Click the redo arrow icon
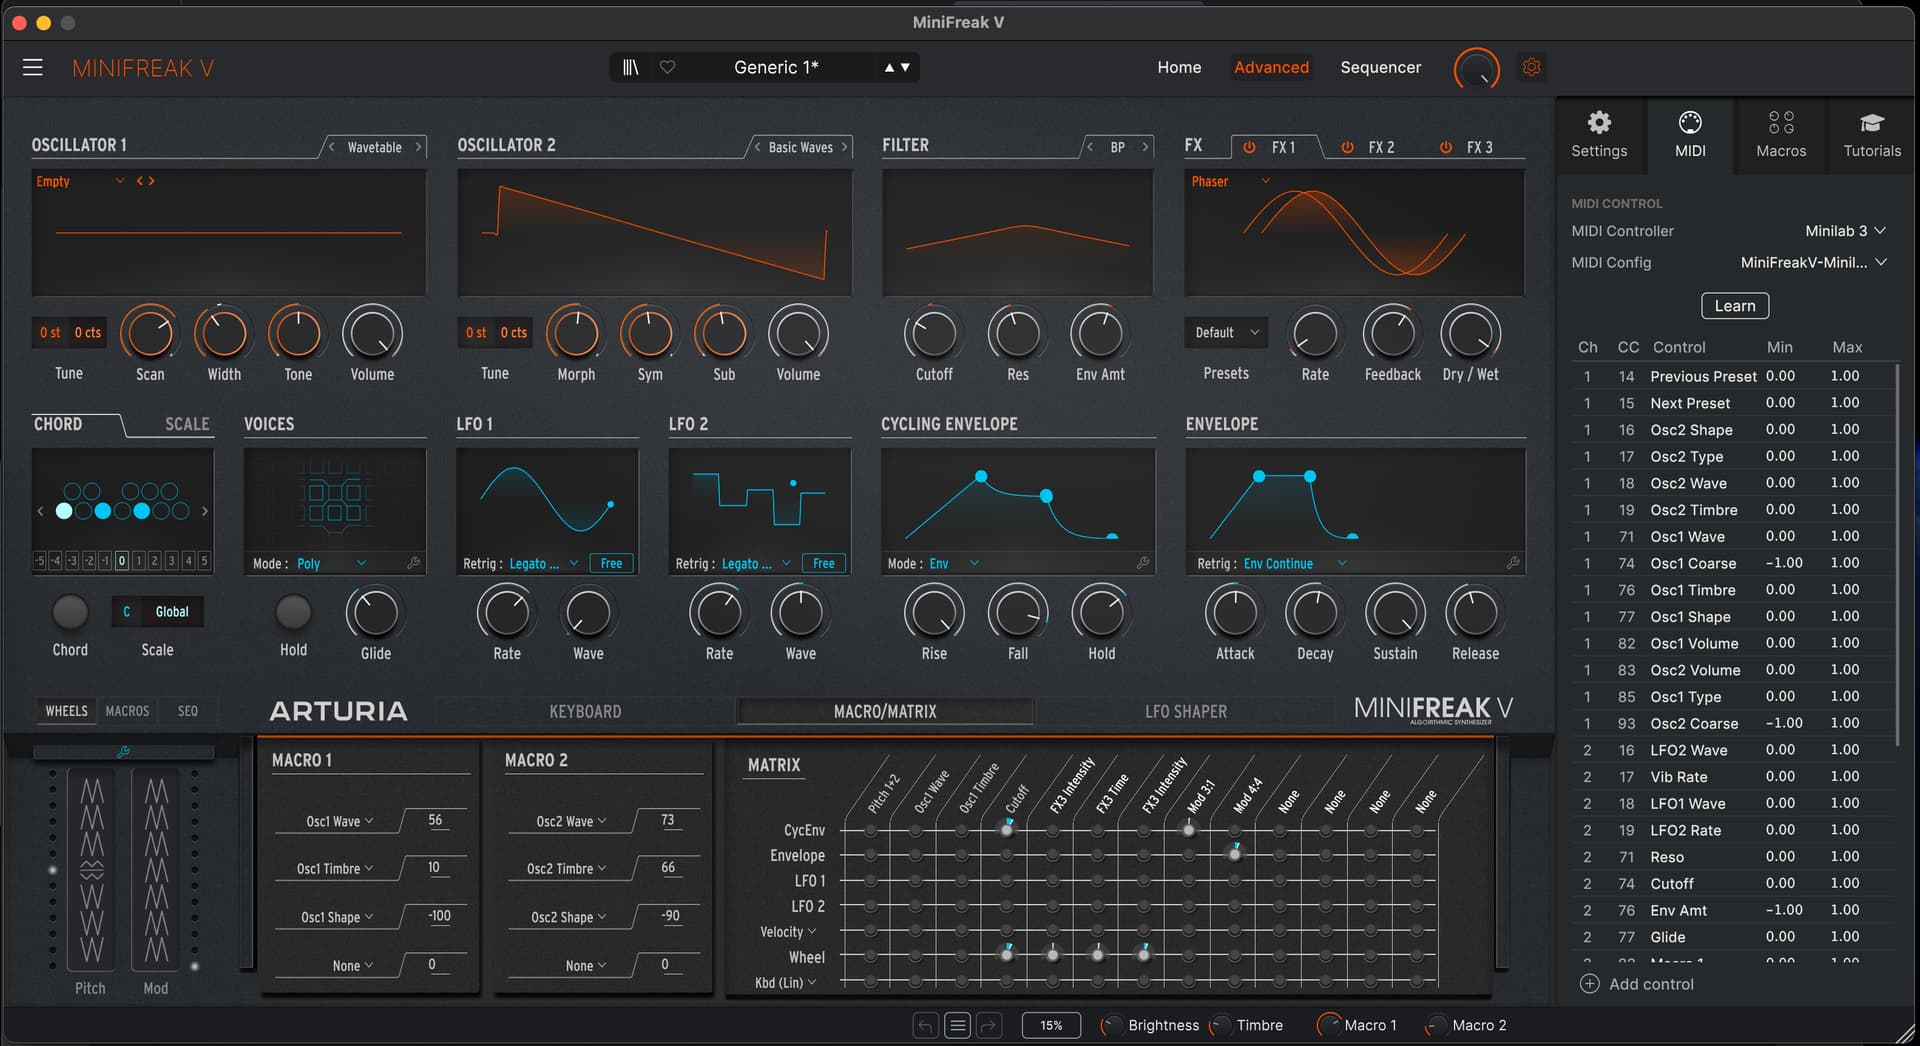 click(988, 1025)
